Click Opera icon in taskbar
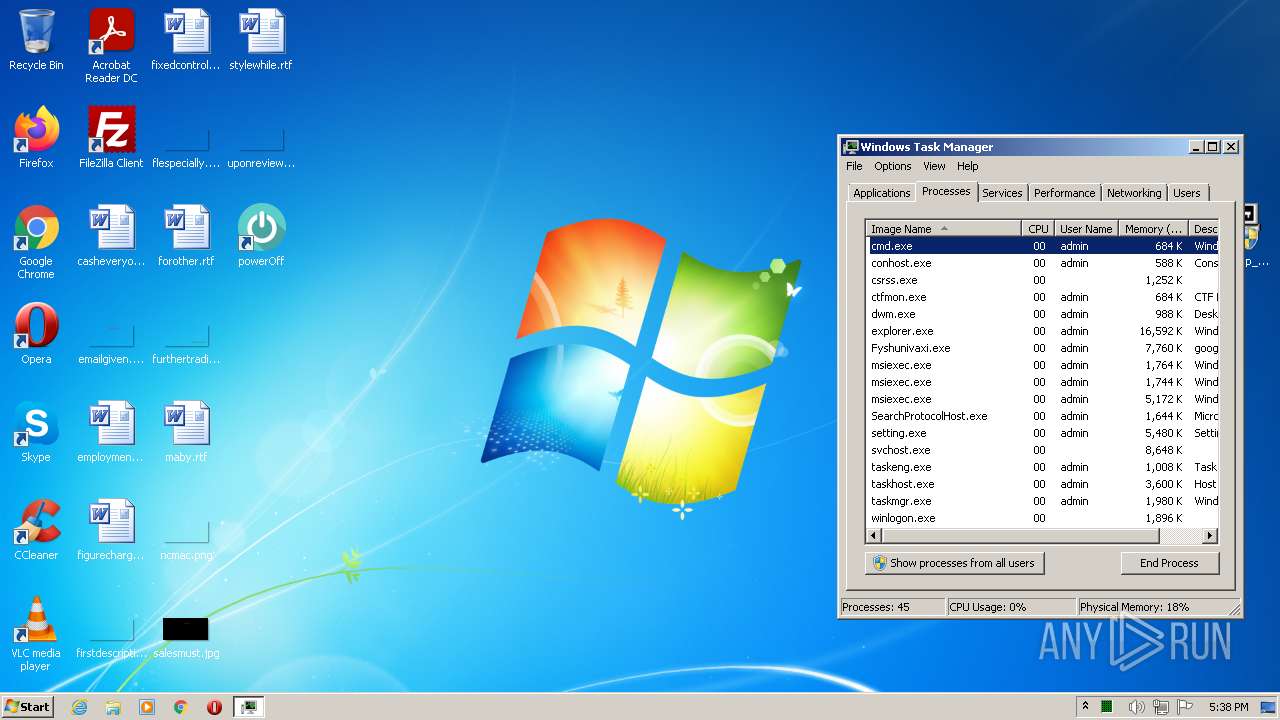 [x=214, y=707]
